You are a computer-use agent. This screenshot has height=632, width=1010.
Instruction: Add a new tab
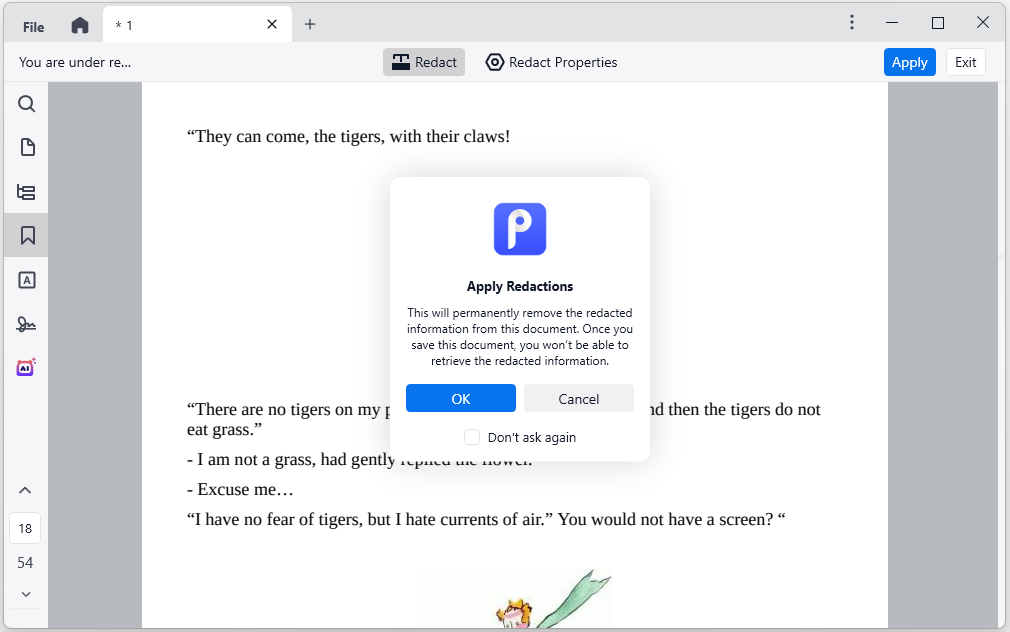[310, 24]
